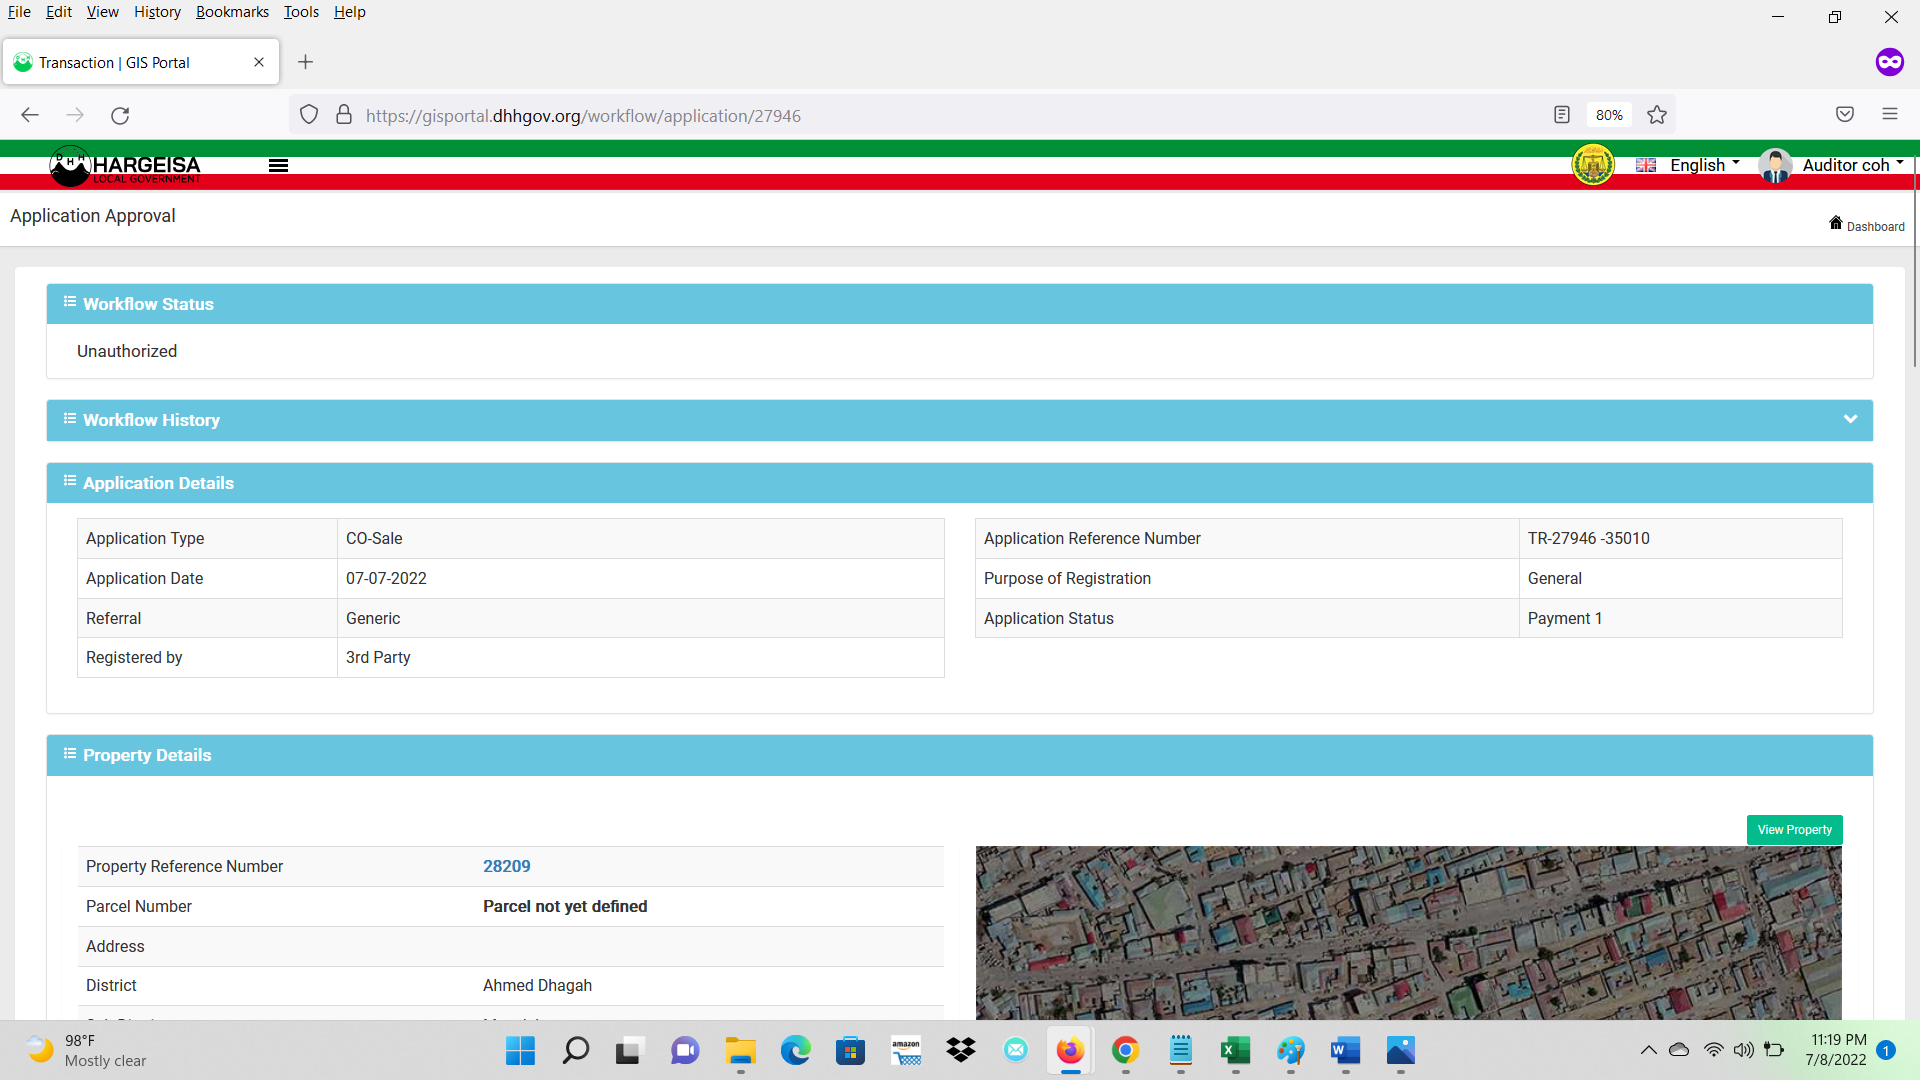Click the 07-07-2022 application date
Screen dimensions: 1920x1080
(x=386, y=578)
